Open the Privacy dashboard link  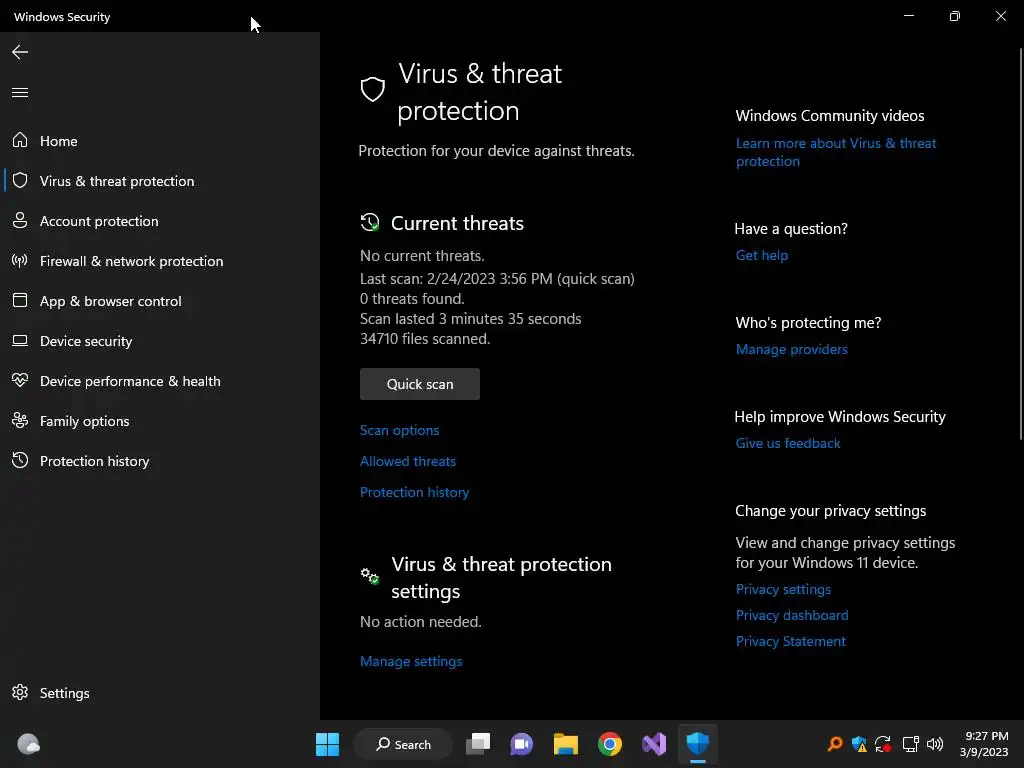791,615
